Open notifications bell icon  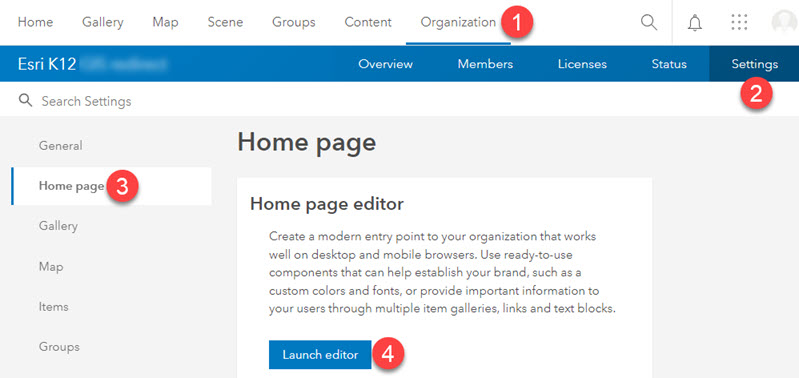click(x=695, y=23)
